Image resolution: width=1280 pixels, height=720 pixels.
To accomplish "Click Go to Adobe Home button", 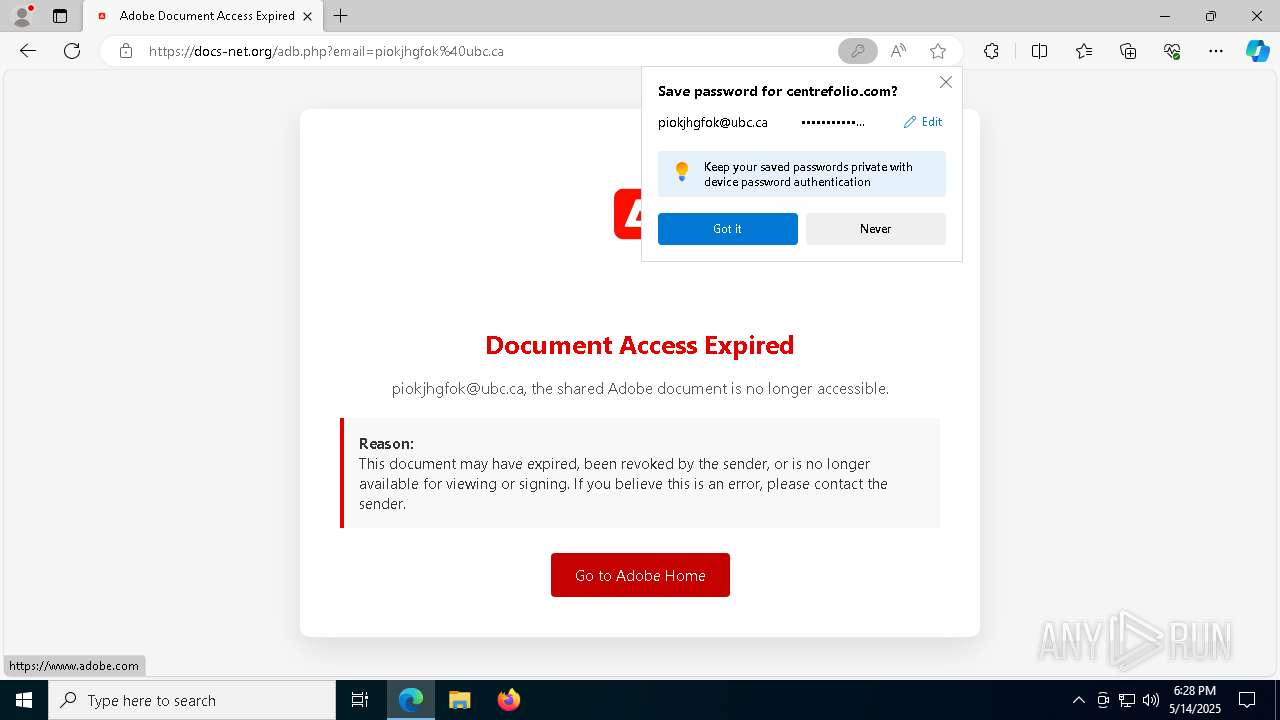I will click(x=640, y=575).
